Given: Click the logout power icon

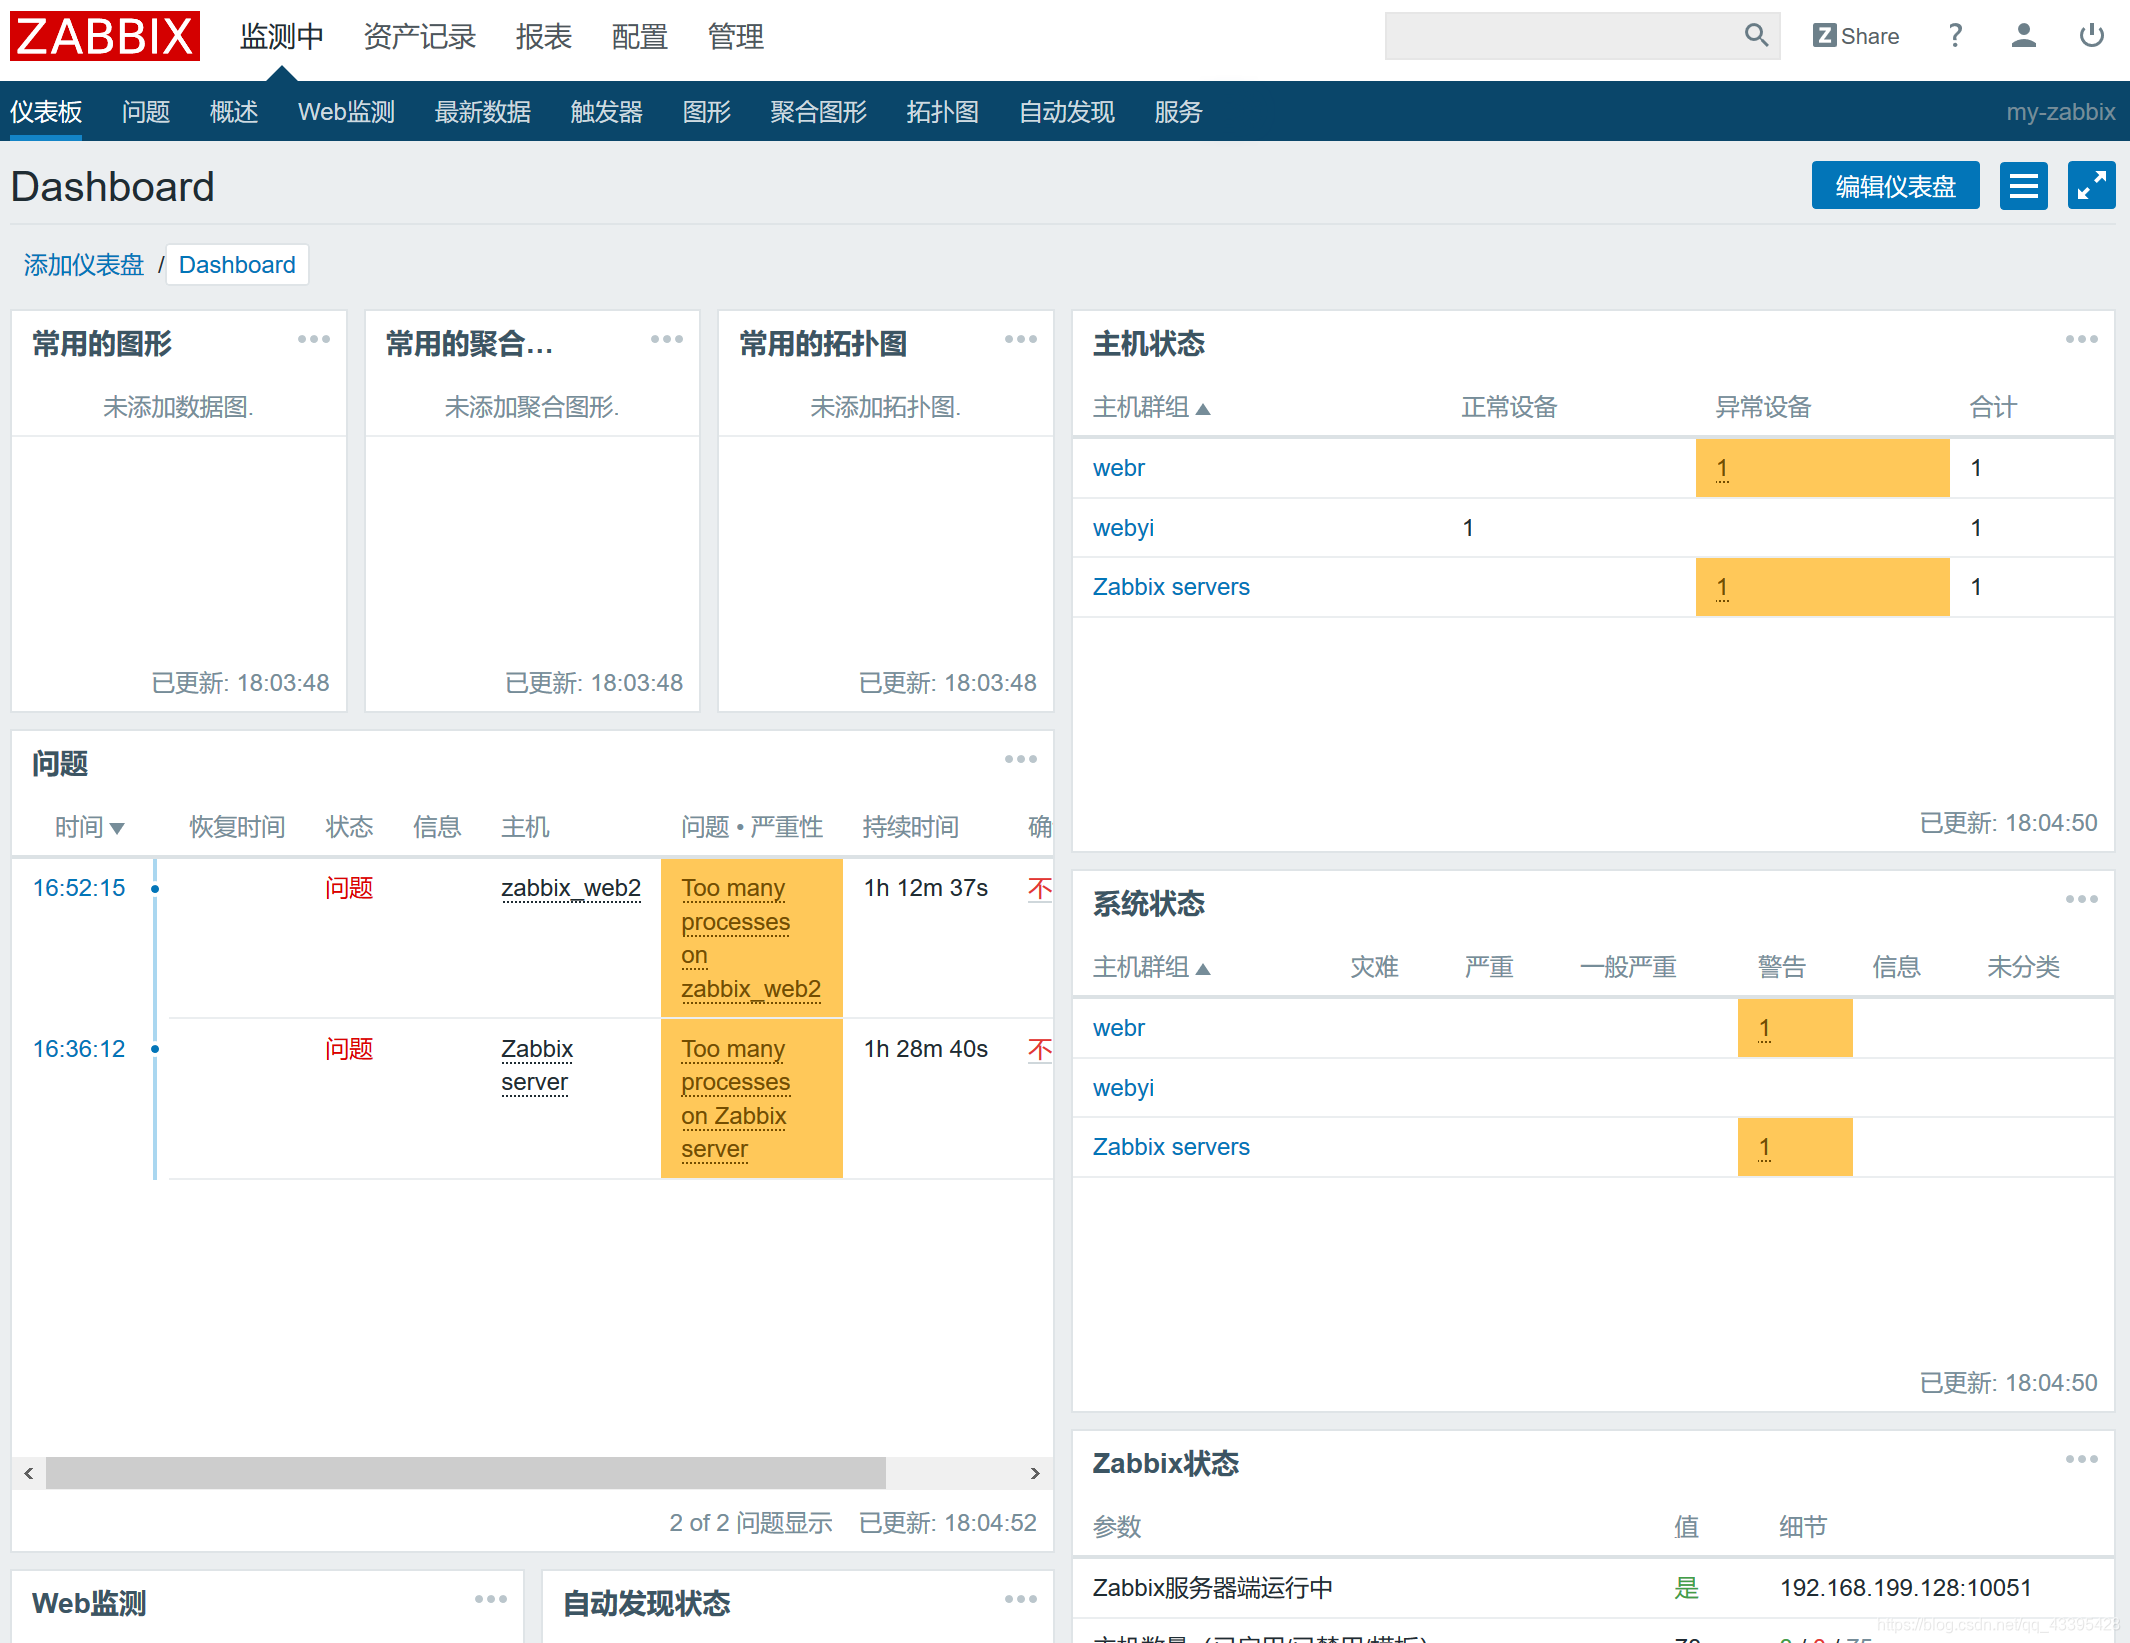Looking at the screenshot, I should [x=2091, y=36].
